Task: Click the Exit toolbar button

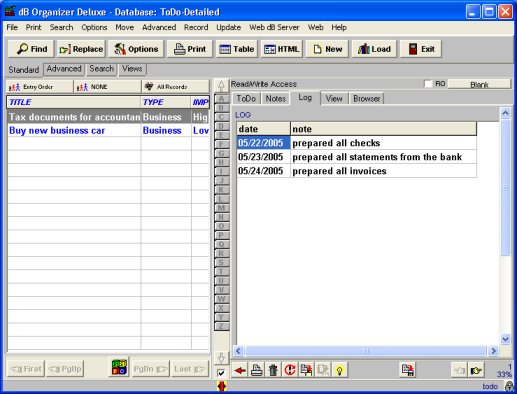Action: click(421, 49)
